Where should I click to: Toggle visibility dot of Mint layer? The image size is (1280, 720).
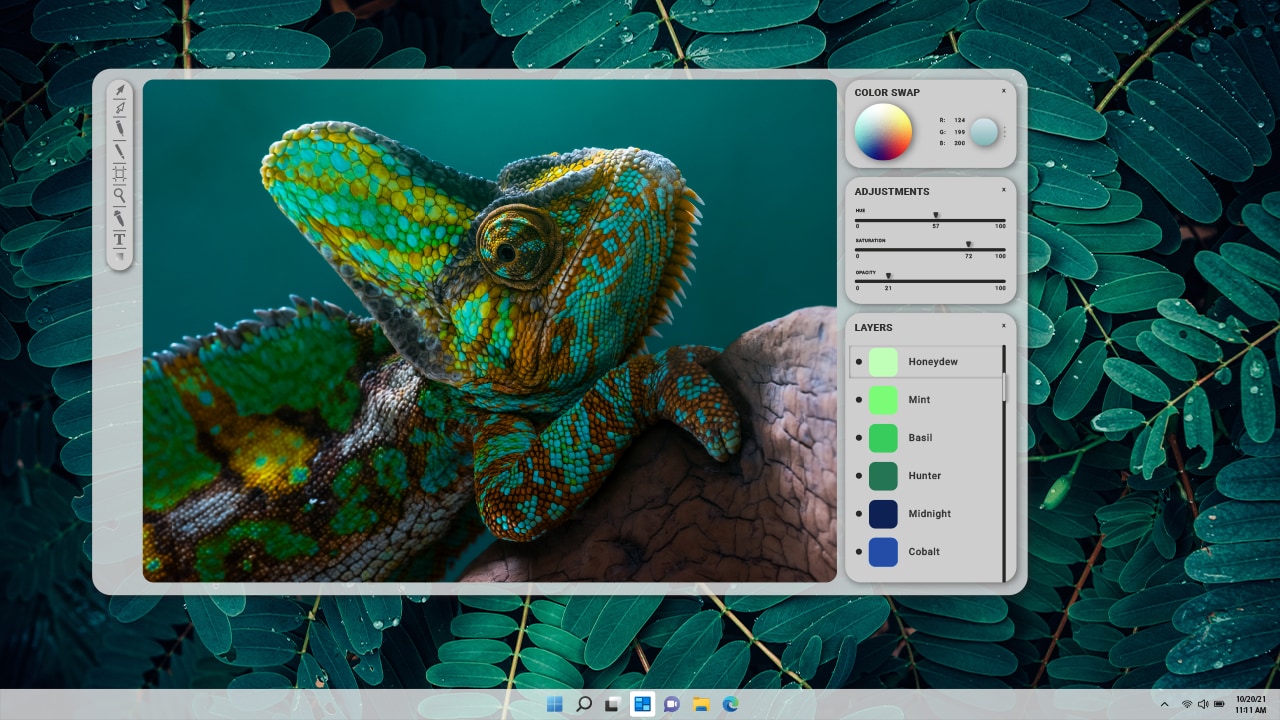[859, 400]
